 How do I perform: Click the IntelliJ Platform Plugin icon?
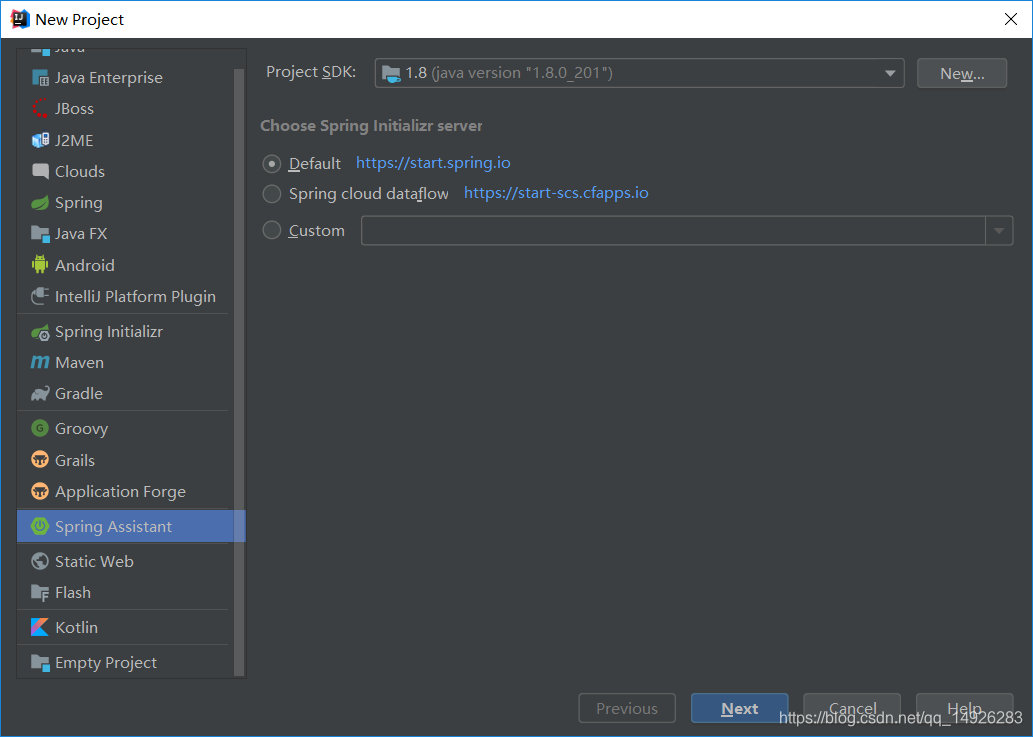click(40, 296)
